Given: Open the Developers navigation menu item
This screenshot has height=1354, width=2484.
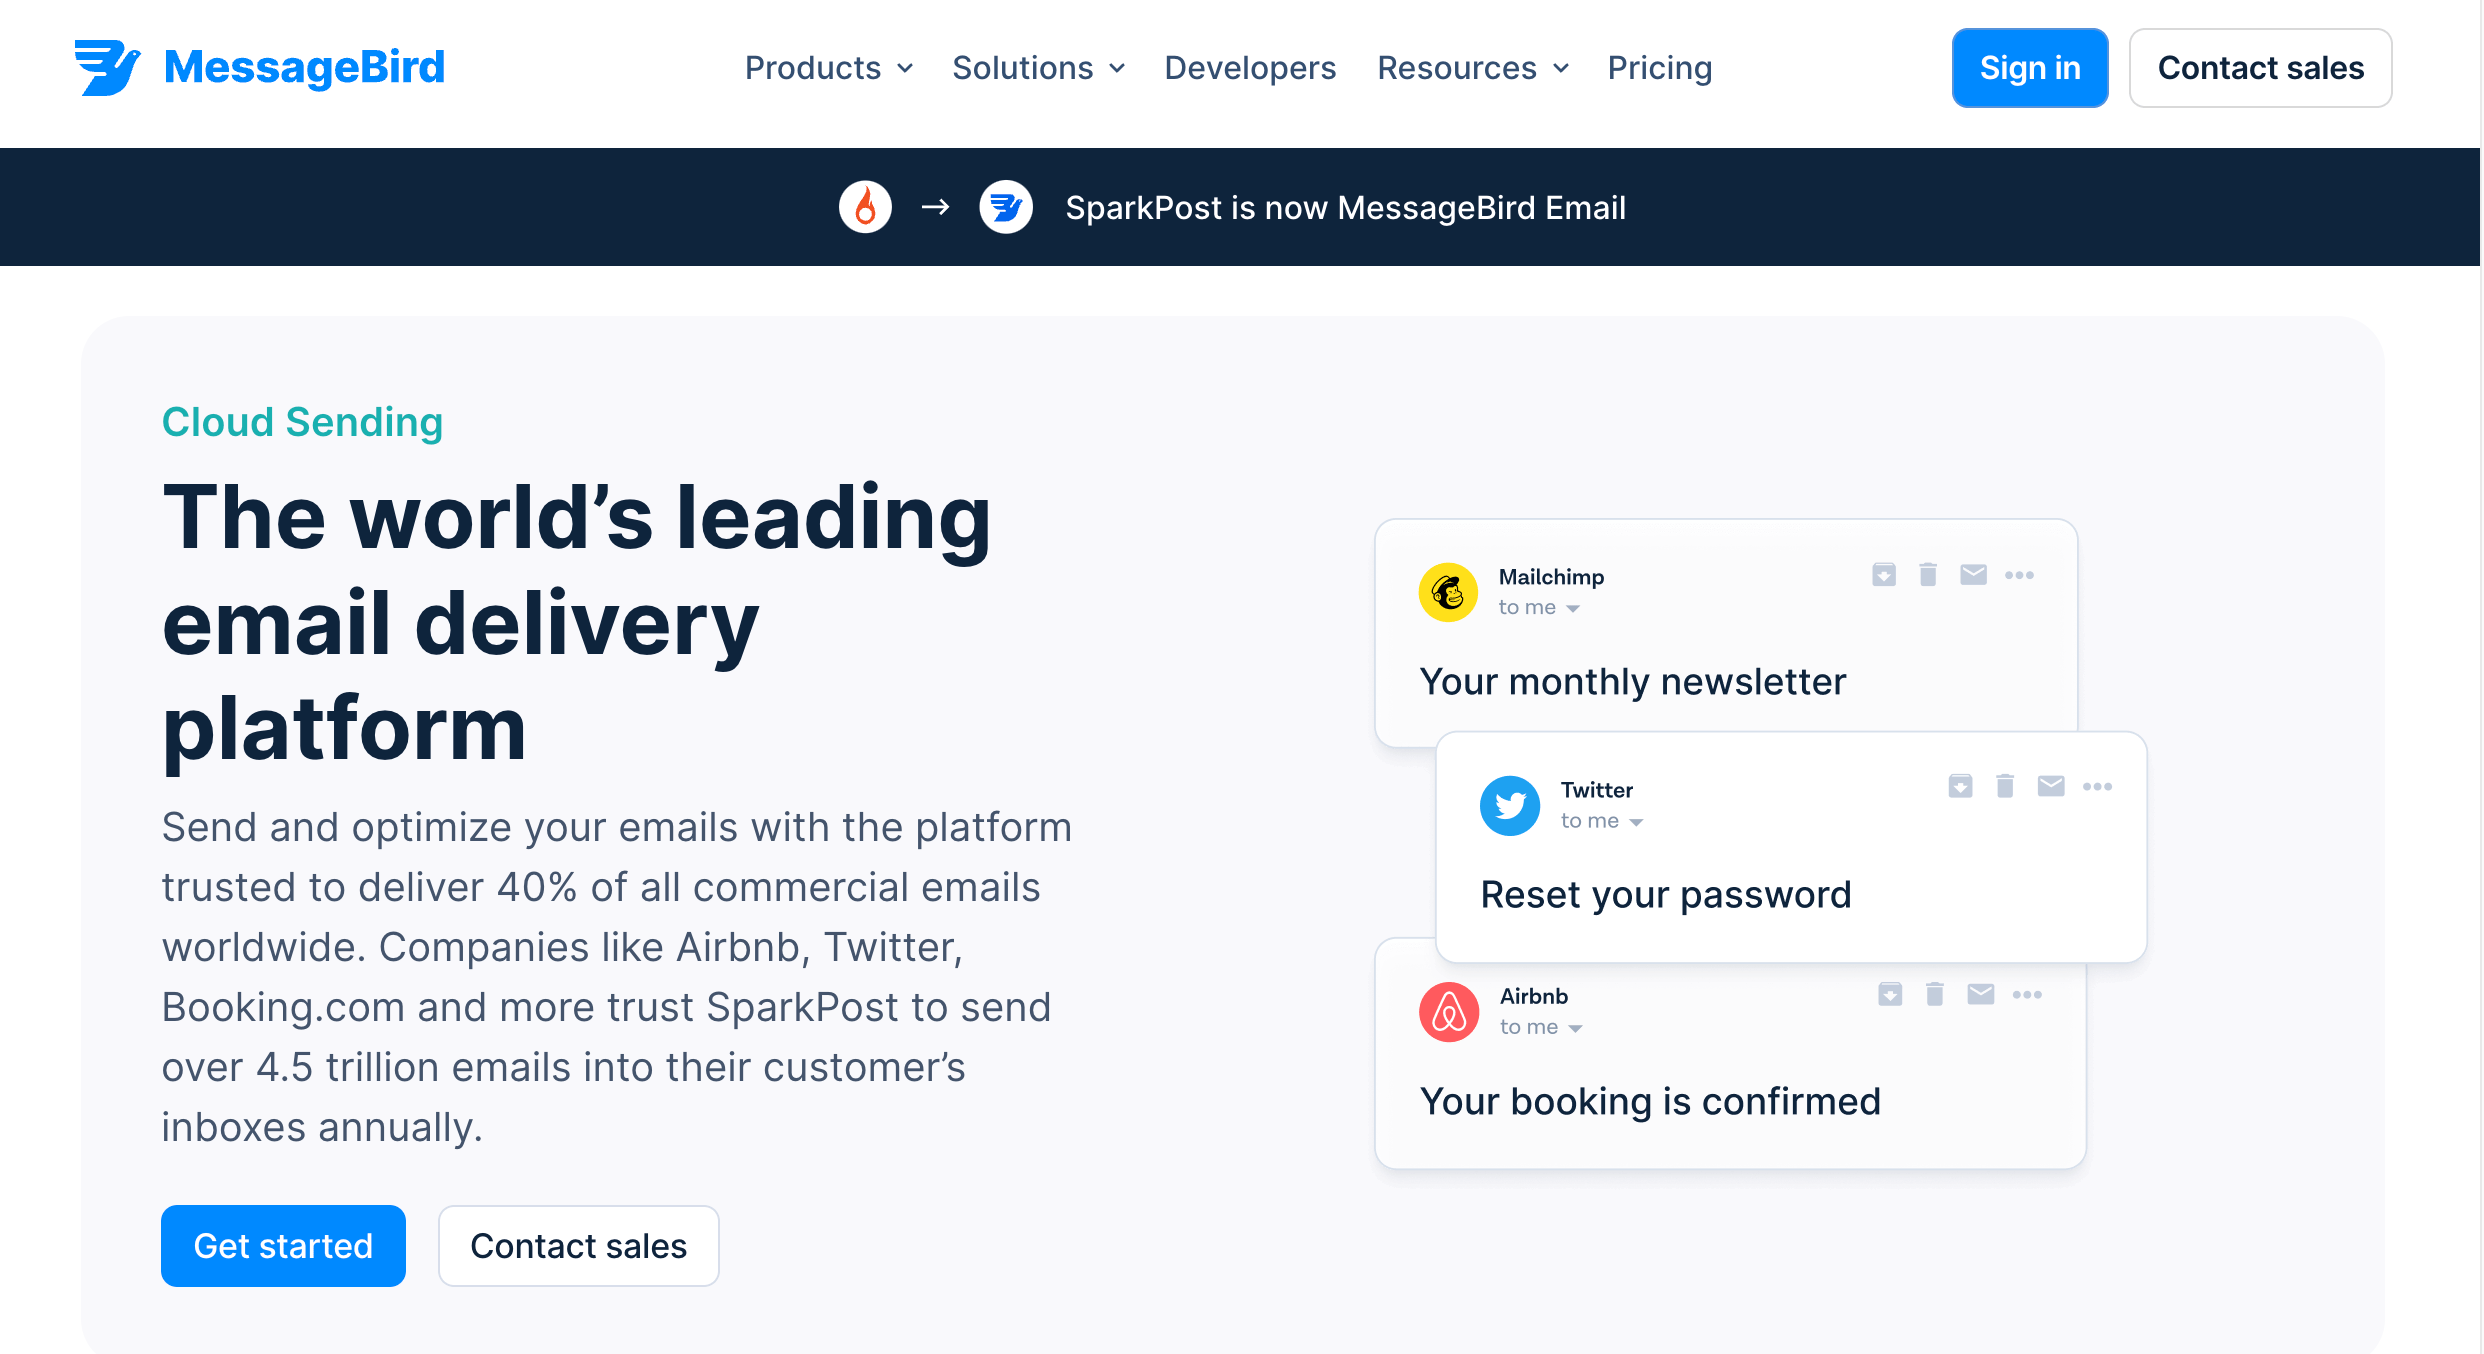Looking at the screenshot, I should pos(1250,67).
